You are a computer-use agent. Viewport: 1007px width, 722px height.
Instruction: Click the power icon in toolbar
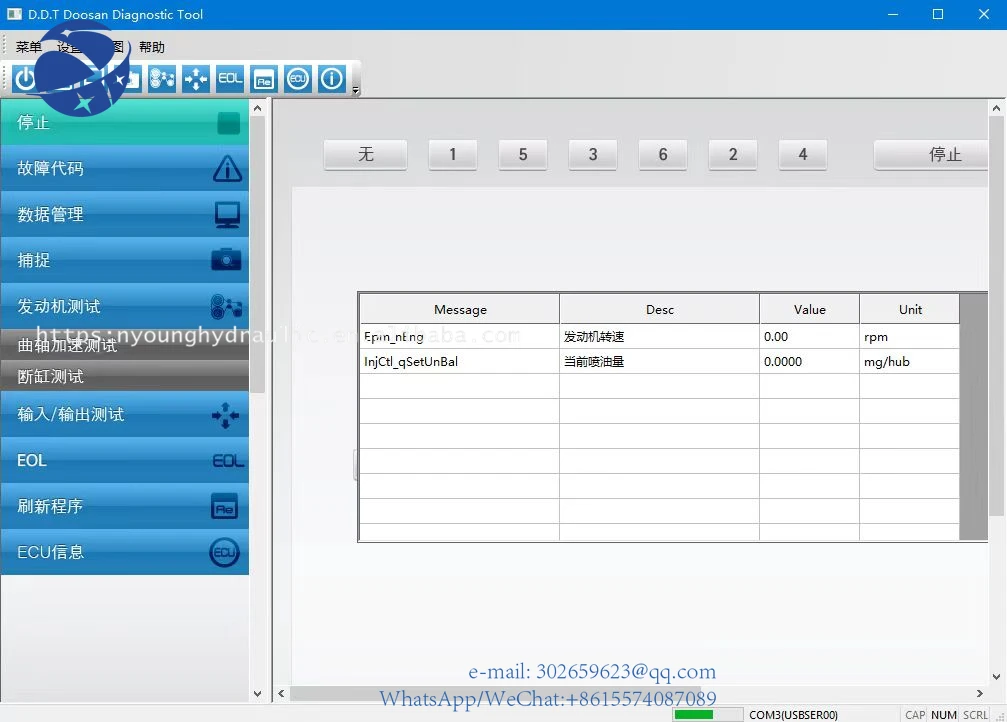point(25,79)
